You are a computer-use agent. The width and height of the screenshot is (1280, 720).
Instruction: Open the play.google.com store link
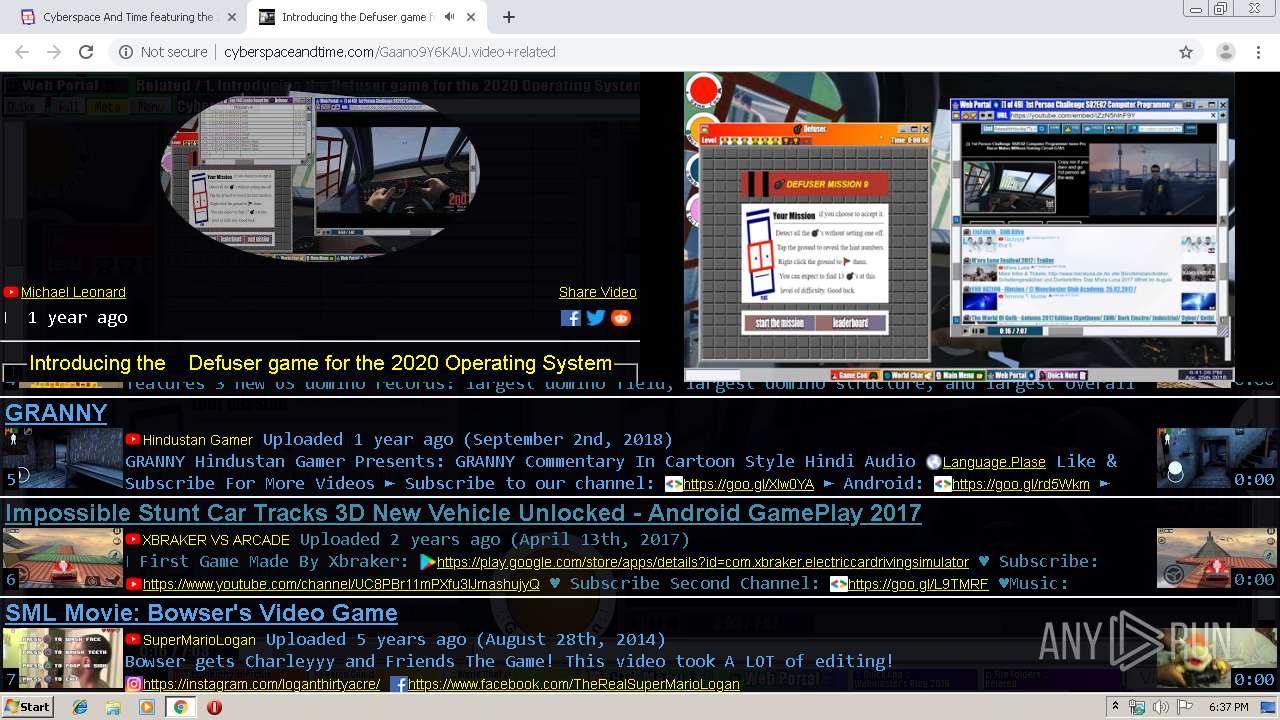703,562
